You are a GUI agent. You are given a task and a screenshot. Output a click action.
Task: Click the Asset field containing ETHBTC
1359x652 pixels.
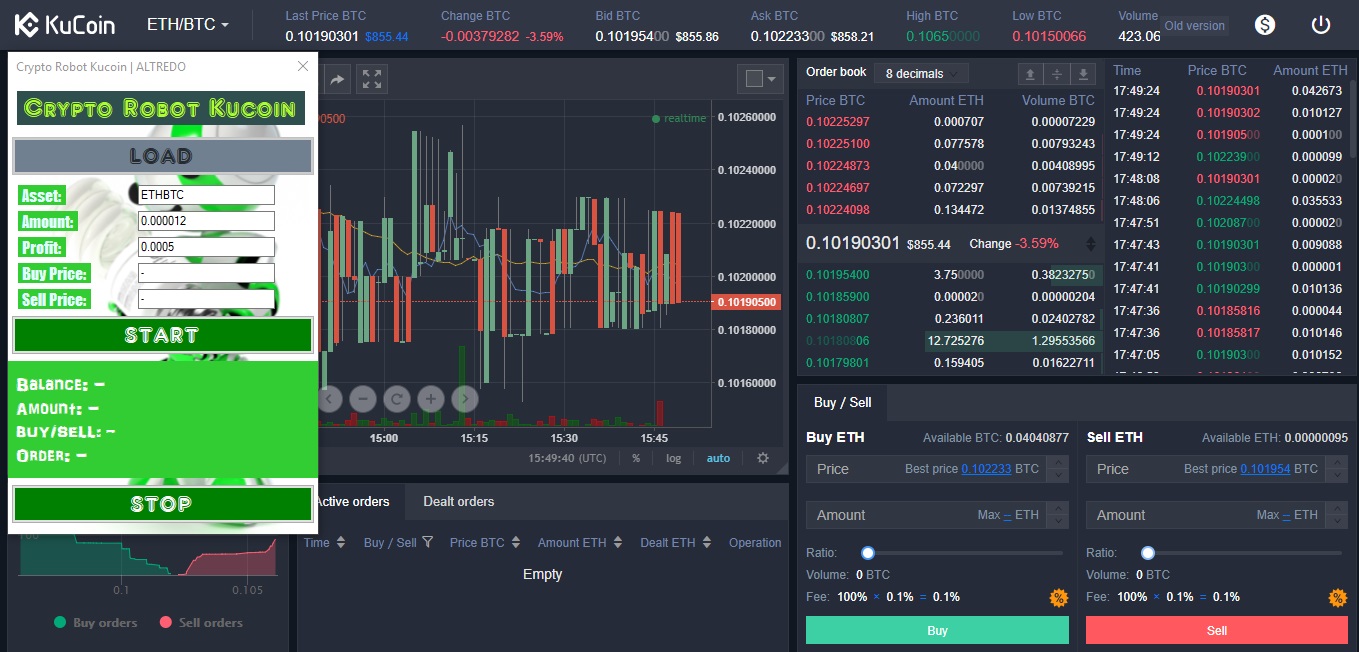(x=206, y=195)
